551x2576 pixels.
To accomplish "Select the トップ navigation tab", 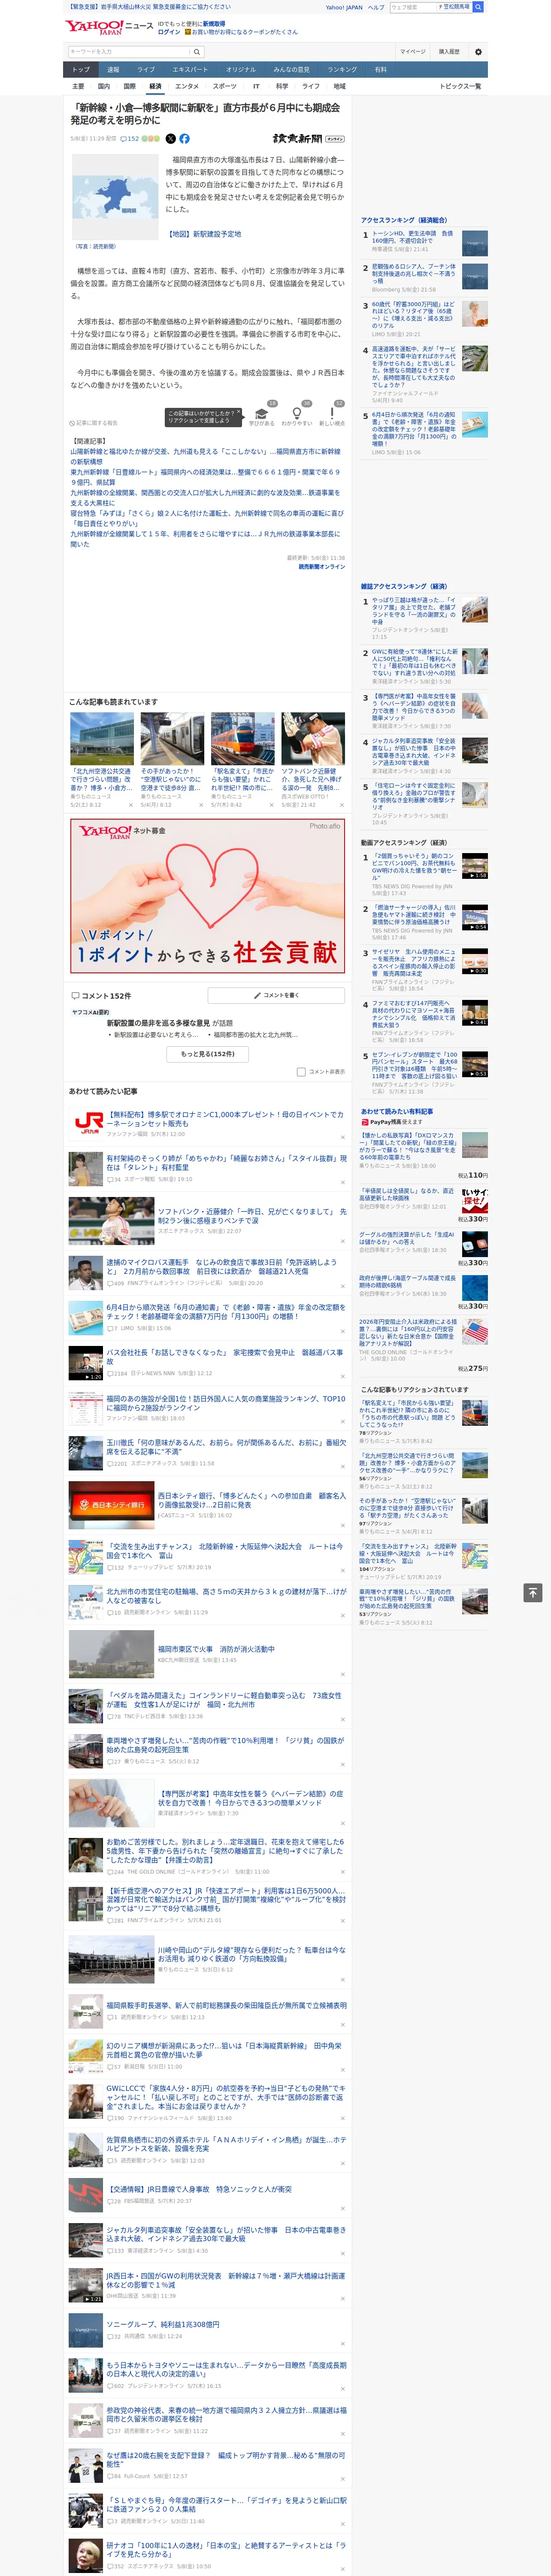I will 81,70.
